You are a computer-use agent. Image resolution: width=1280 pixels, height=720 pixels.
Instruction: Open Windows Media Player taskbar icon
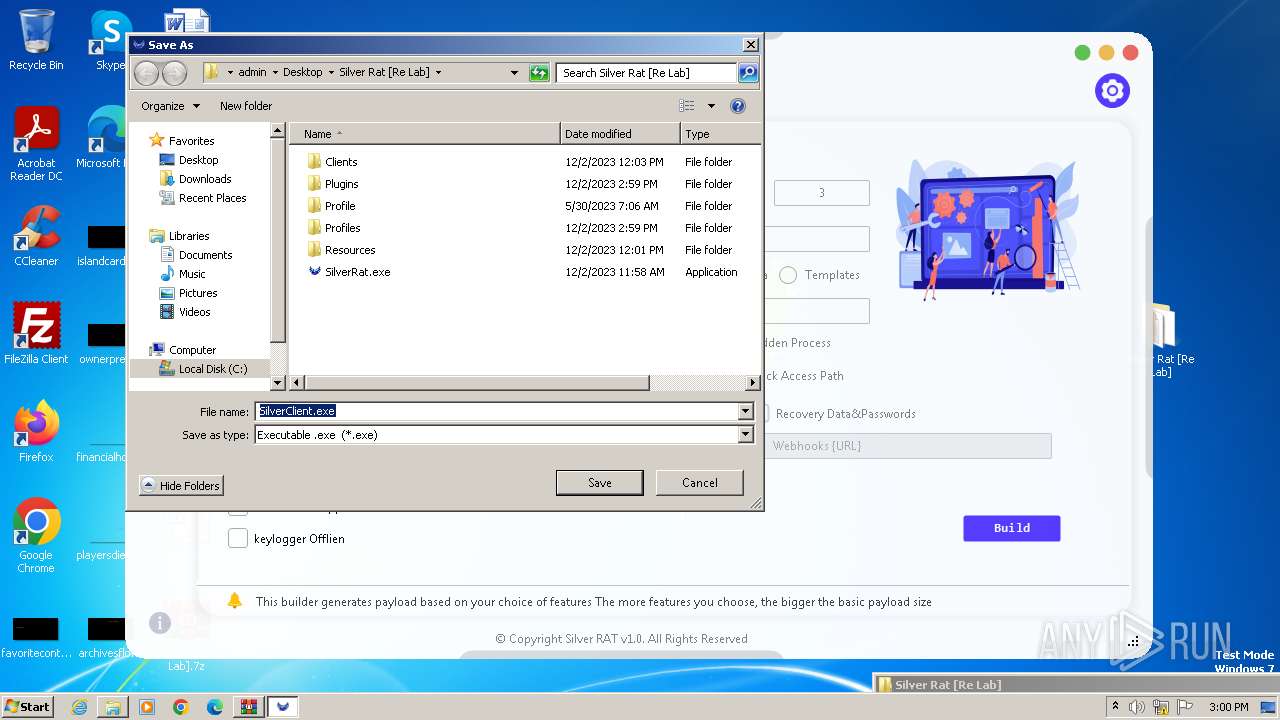[x=147, y=707]
